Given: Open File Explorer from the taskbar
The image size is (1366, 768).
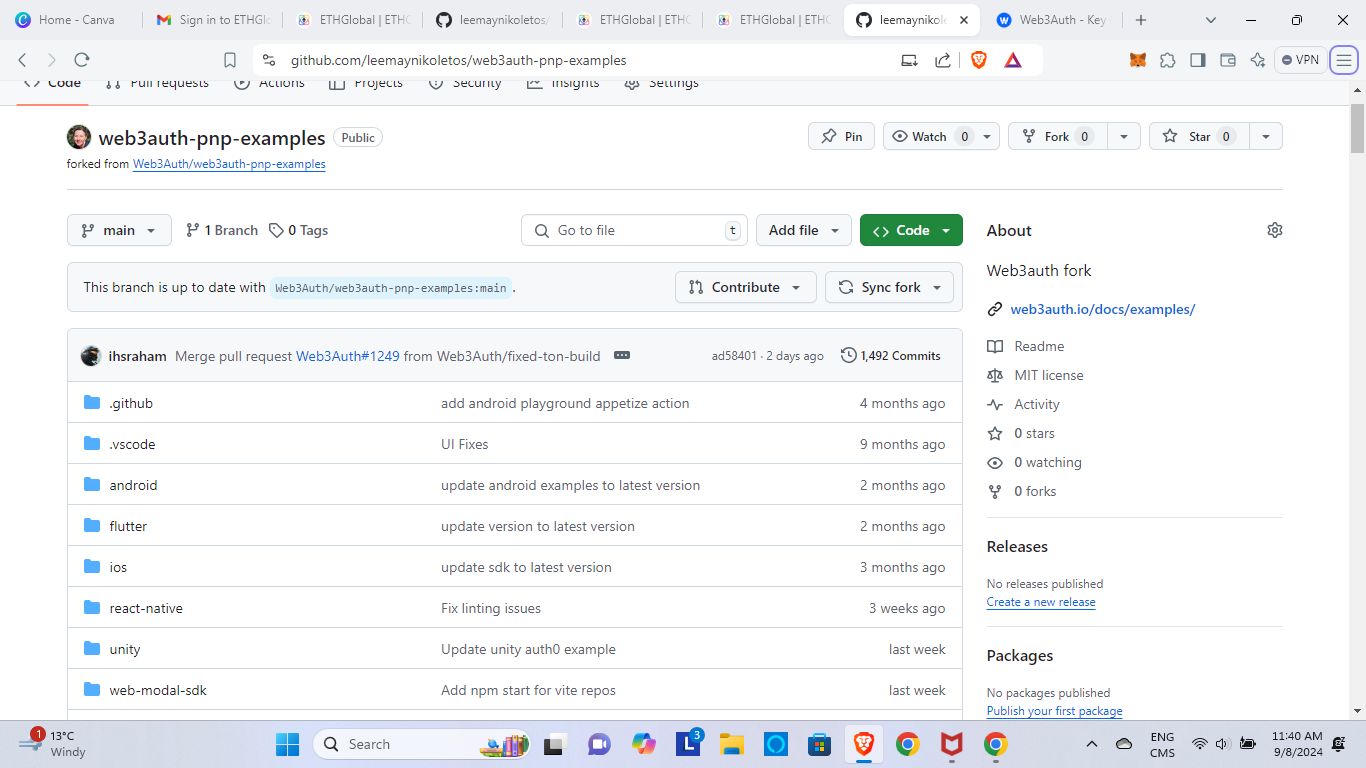Looking at the screenshot, I should coord(732,744).
